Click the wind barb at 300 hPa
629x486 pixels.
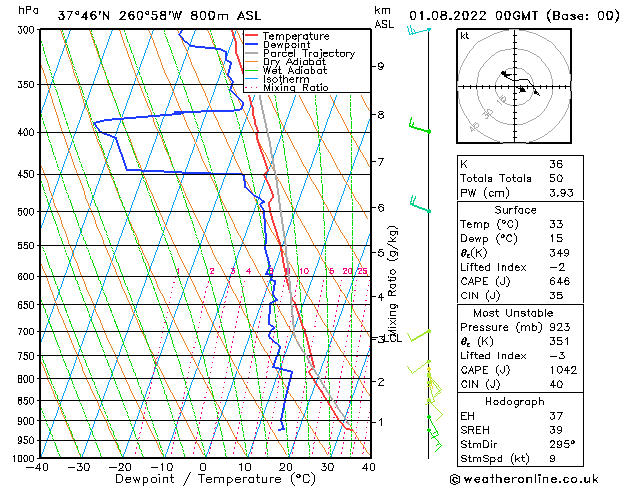click(419, 30)
